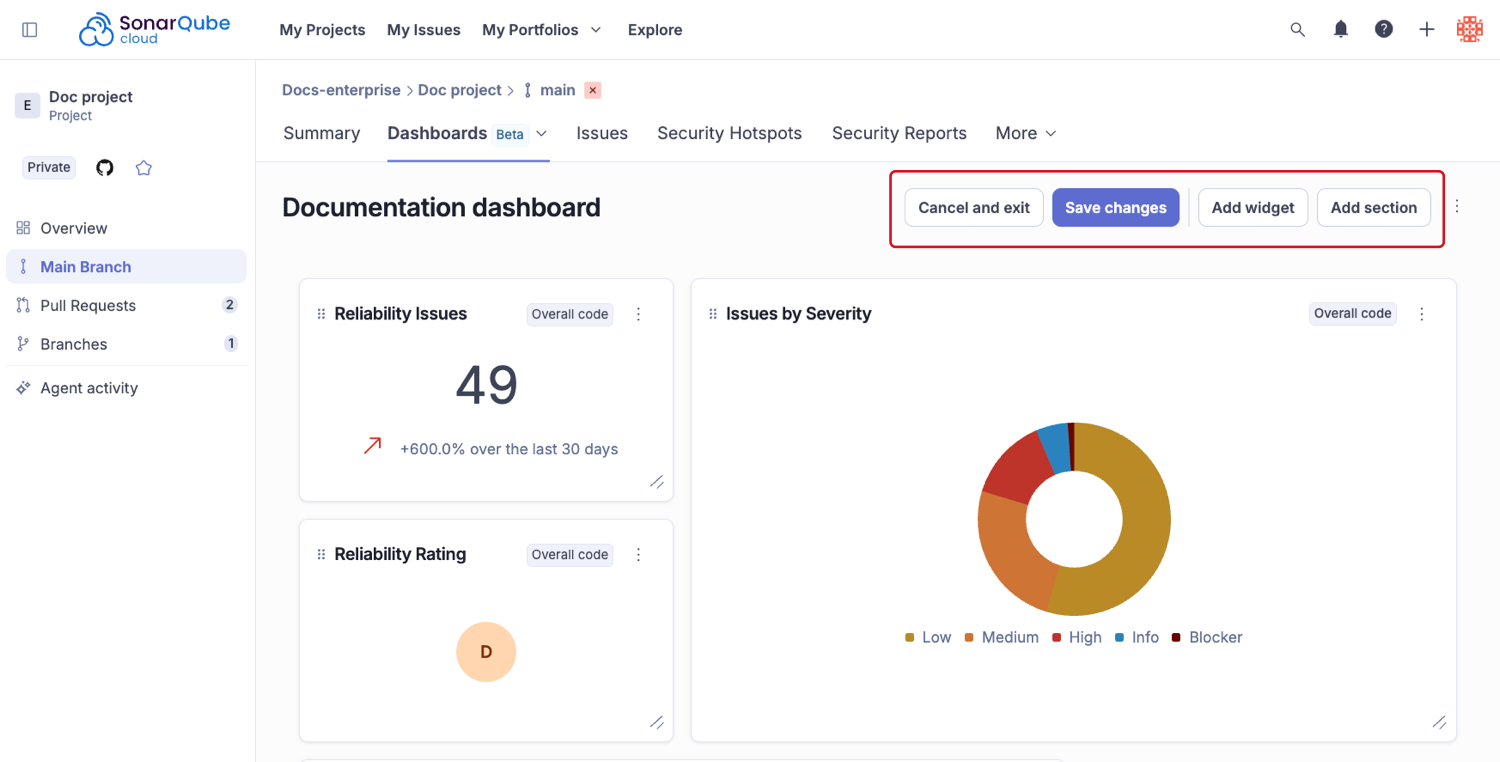Screen dimensions: 1500x762
Task: Open the search magnifier icon
Action: [x=1297, y=30]
